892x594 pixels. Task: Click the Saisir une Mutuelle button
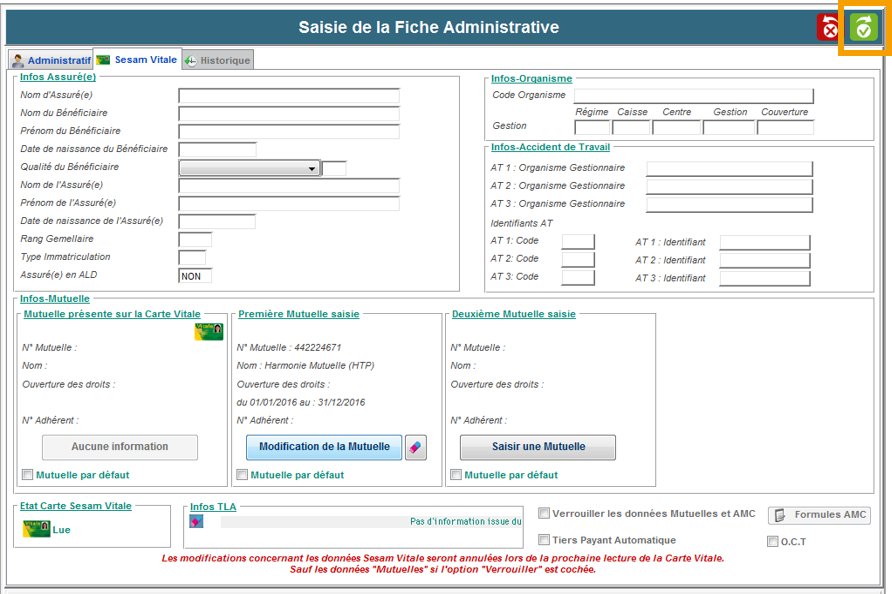(x=538, y=447)
